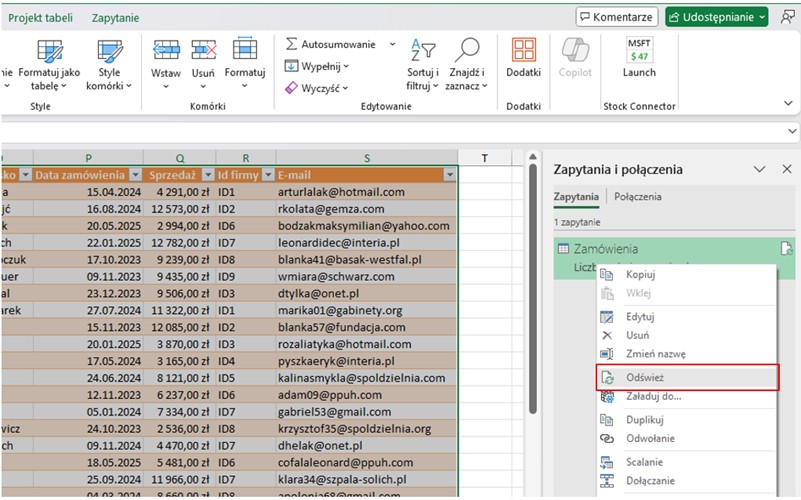Open the Komentarze button

(617, 17)
